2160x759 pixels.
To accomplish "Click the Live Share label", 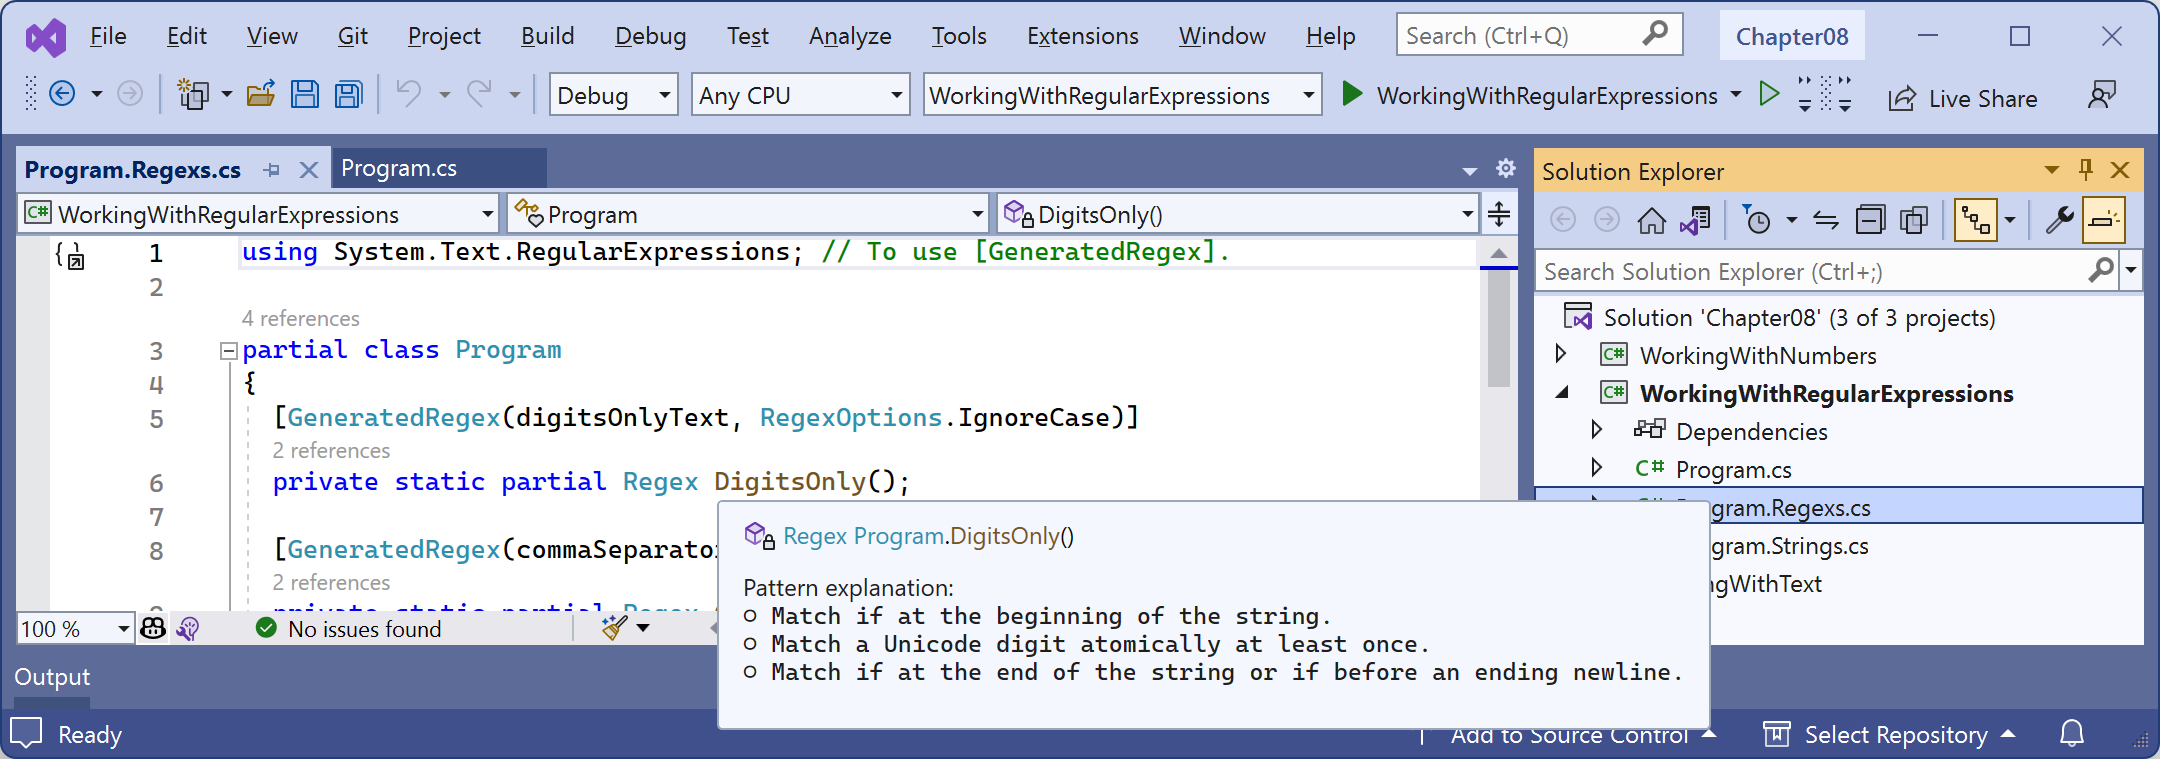I will 1982,99.
